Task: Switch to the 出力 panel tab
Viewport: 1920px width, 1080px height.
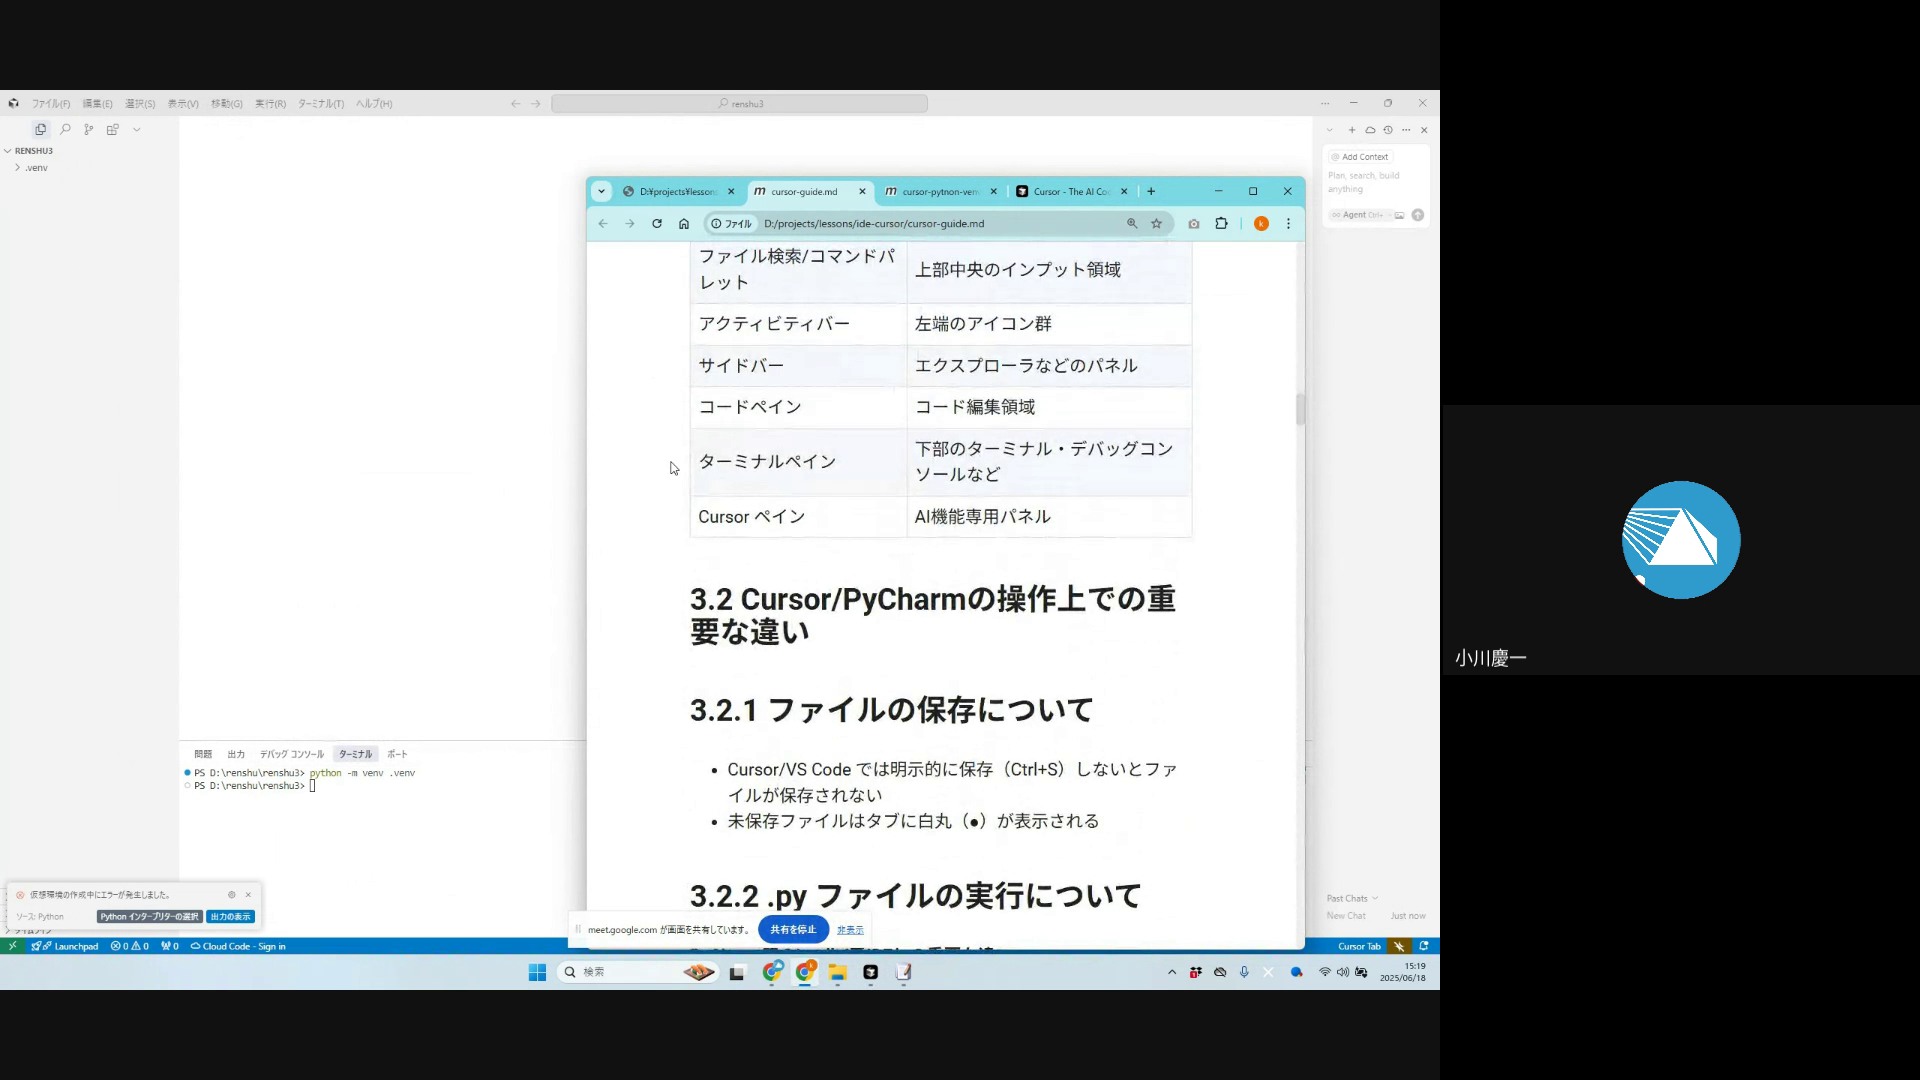Action: [236, 754]
